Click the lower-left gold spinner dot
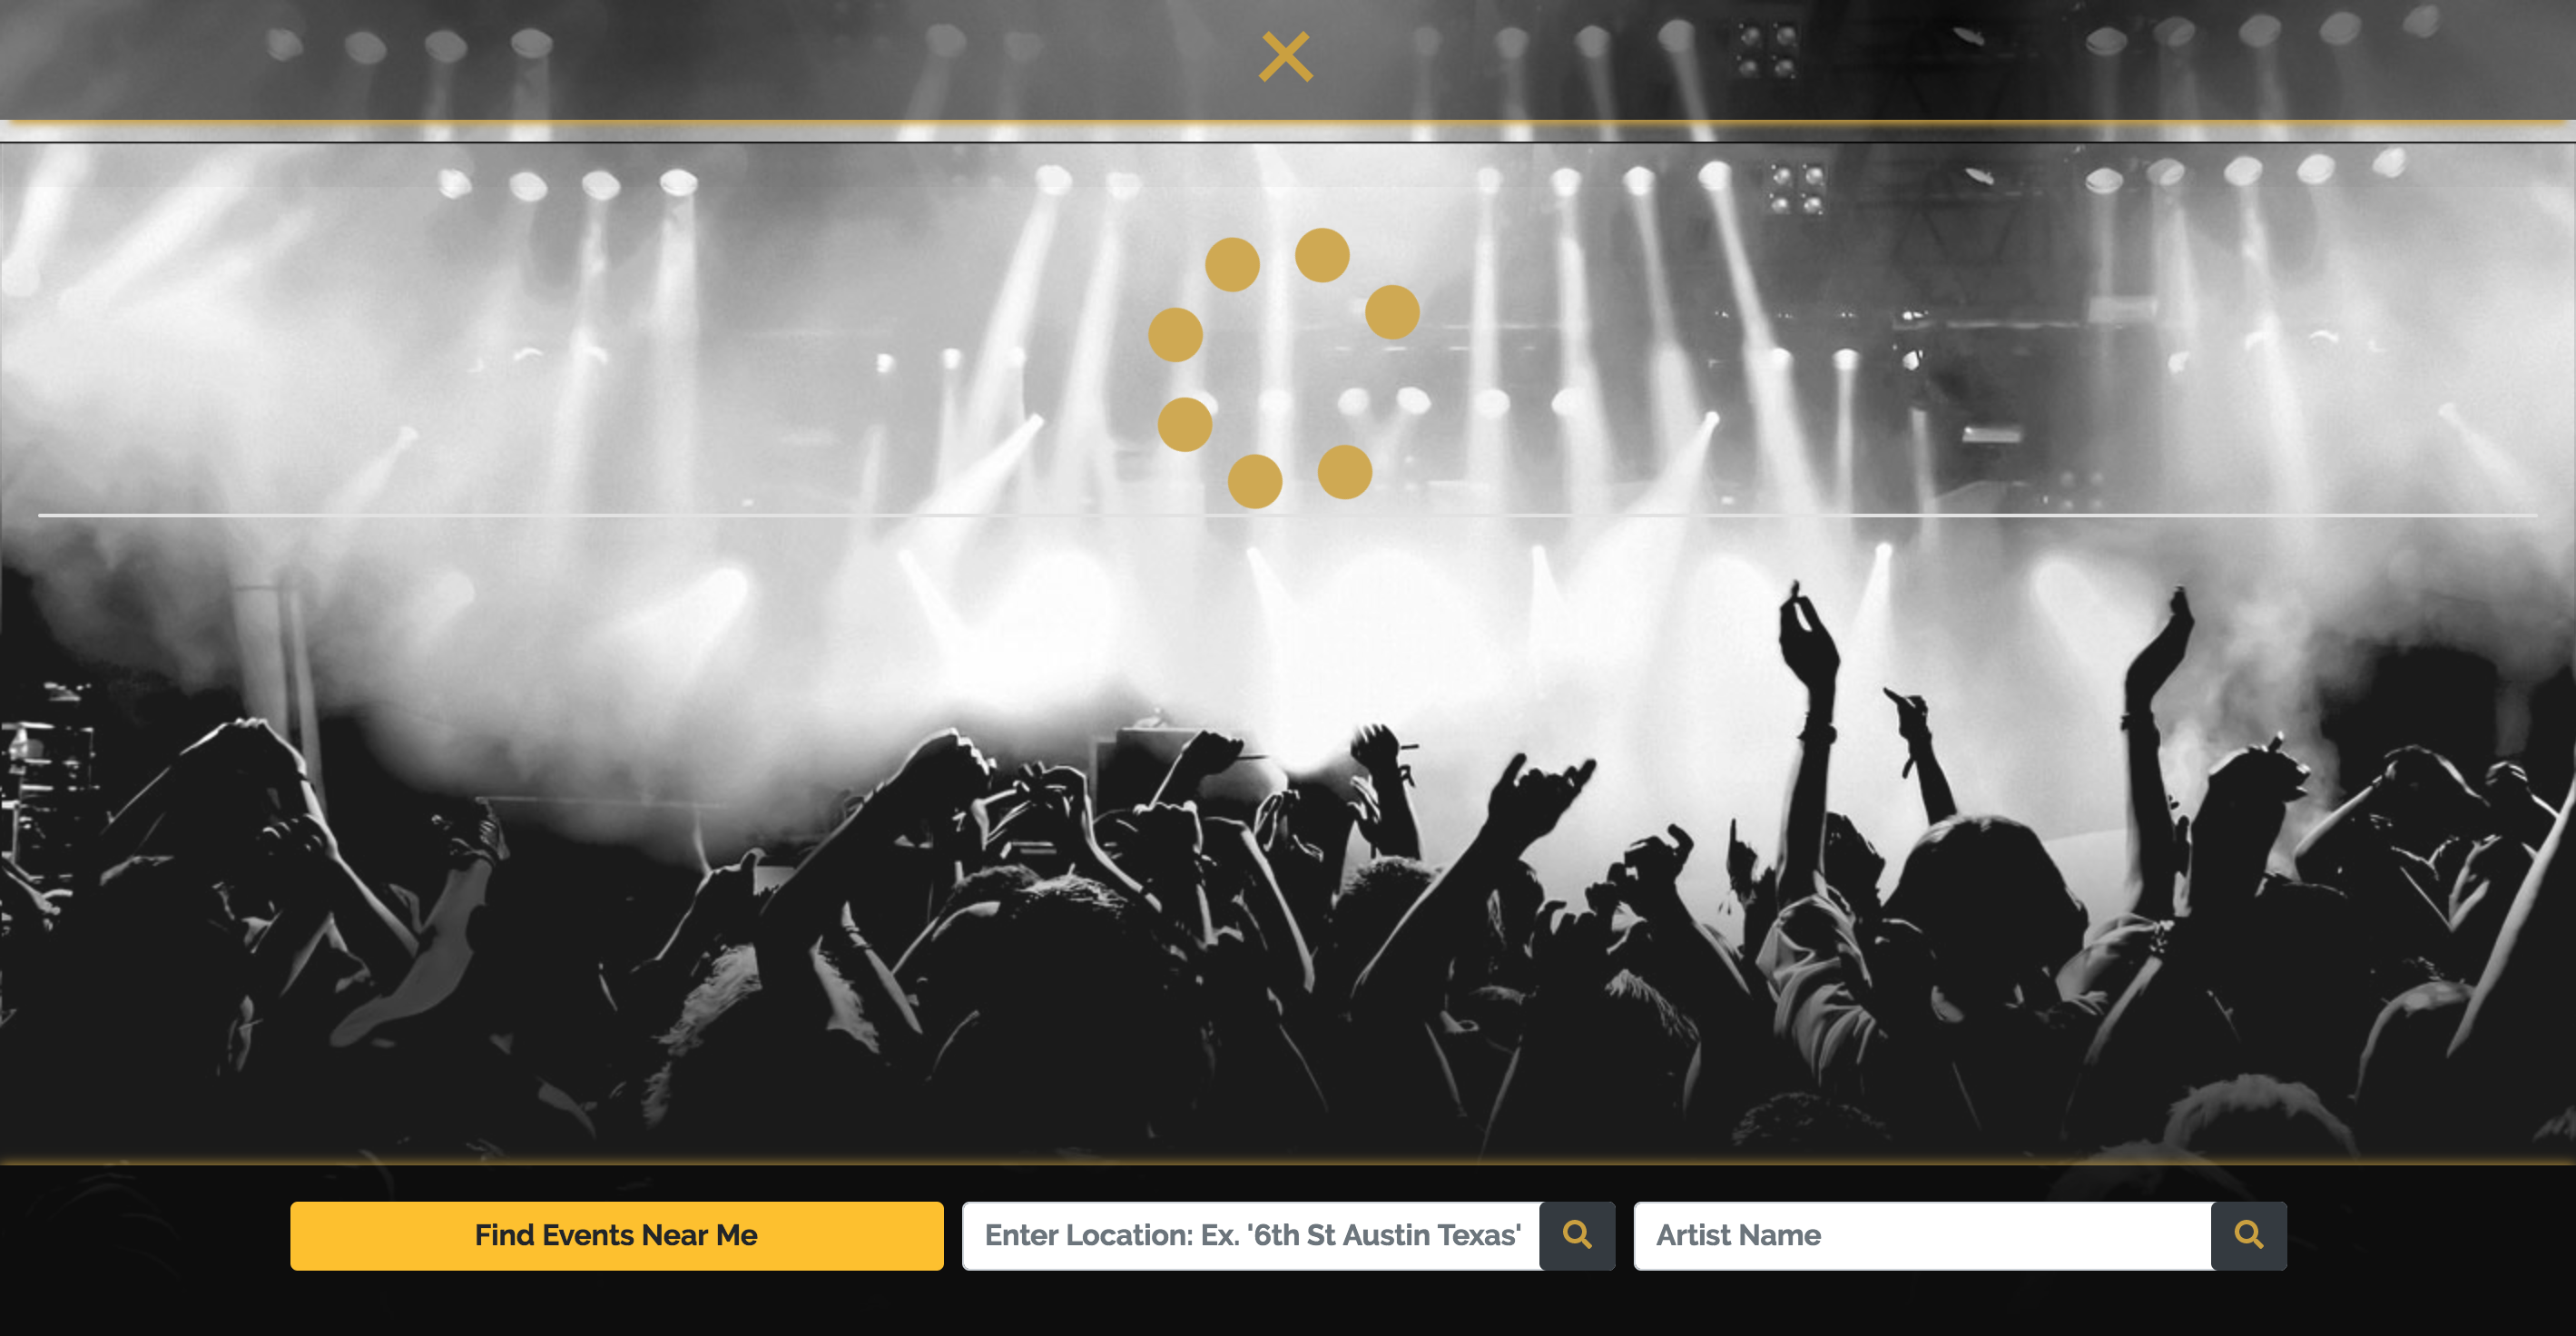 1185,424
